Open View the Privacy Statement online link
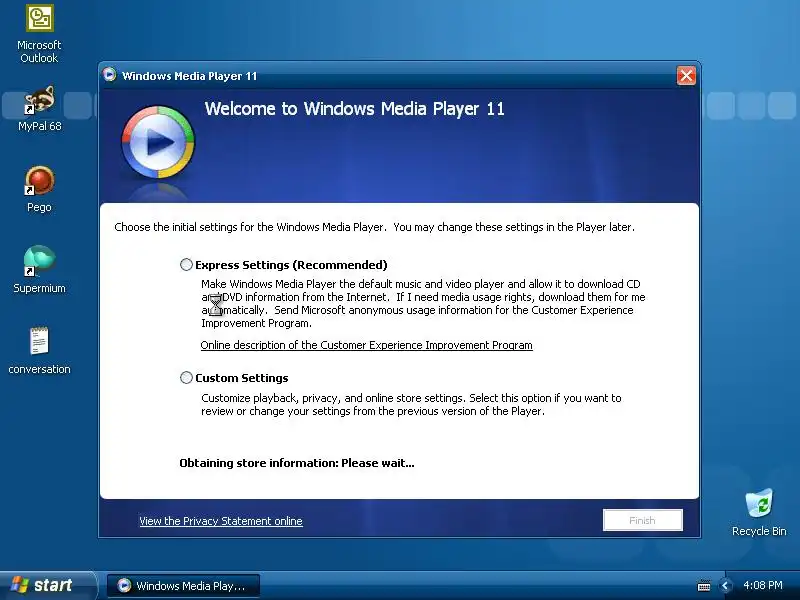Image resolution: width=800 pixels, height=600 pixels. point(221,521)
